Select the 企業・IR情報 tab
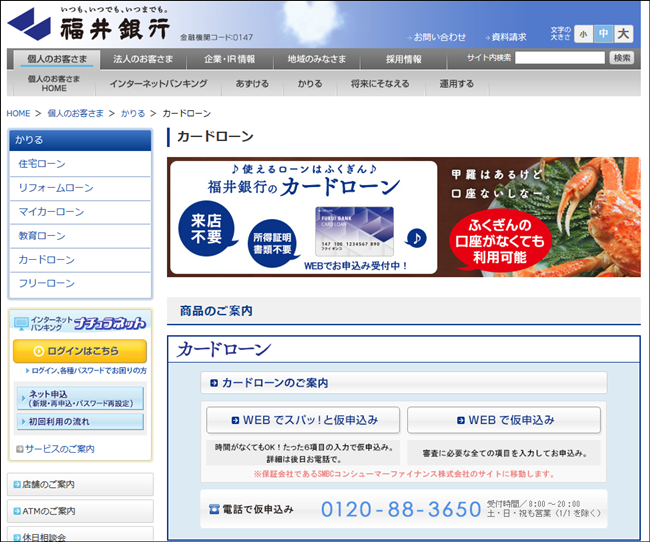 (x=229, y=59)
